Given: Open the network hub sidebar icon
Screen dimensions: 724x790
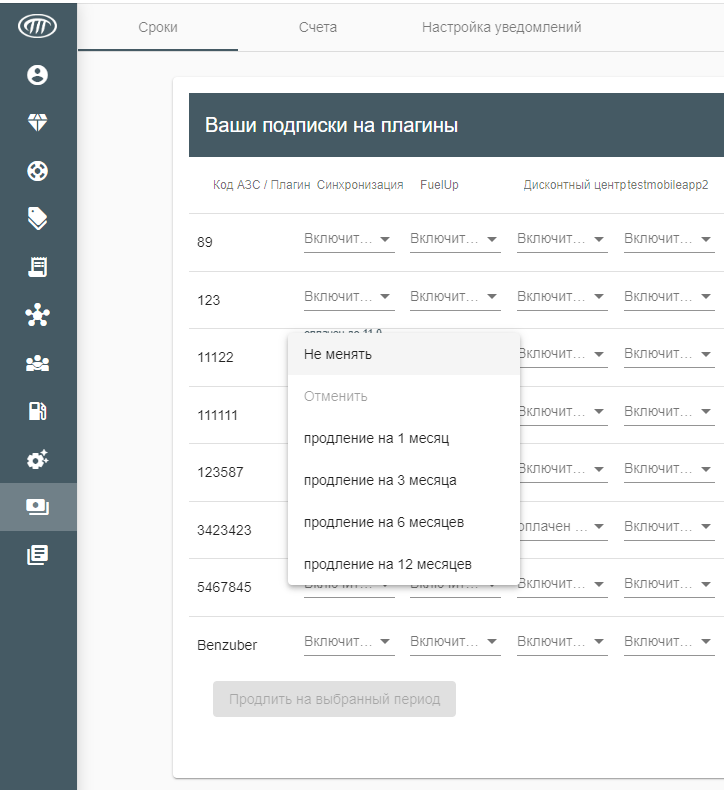Looking at the screenshot, I should pyautogui.click(x=37, y=315).
